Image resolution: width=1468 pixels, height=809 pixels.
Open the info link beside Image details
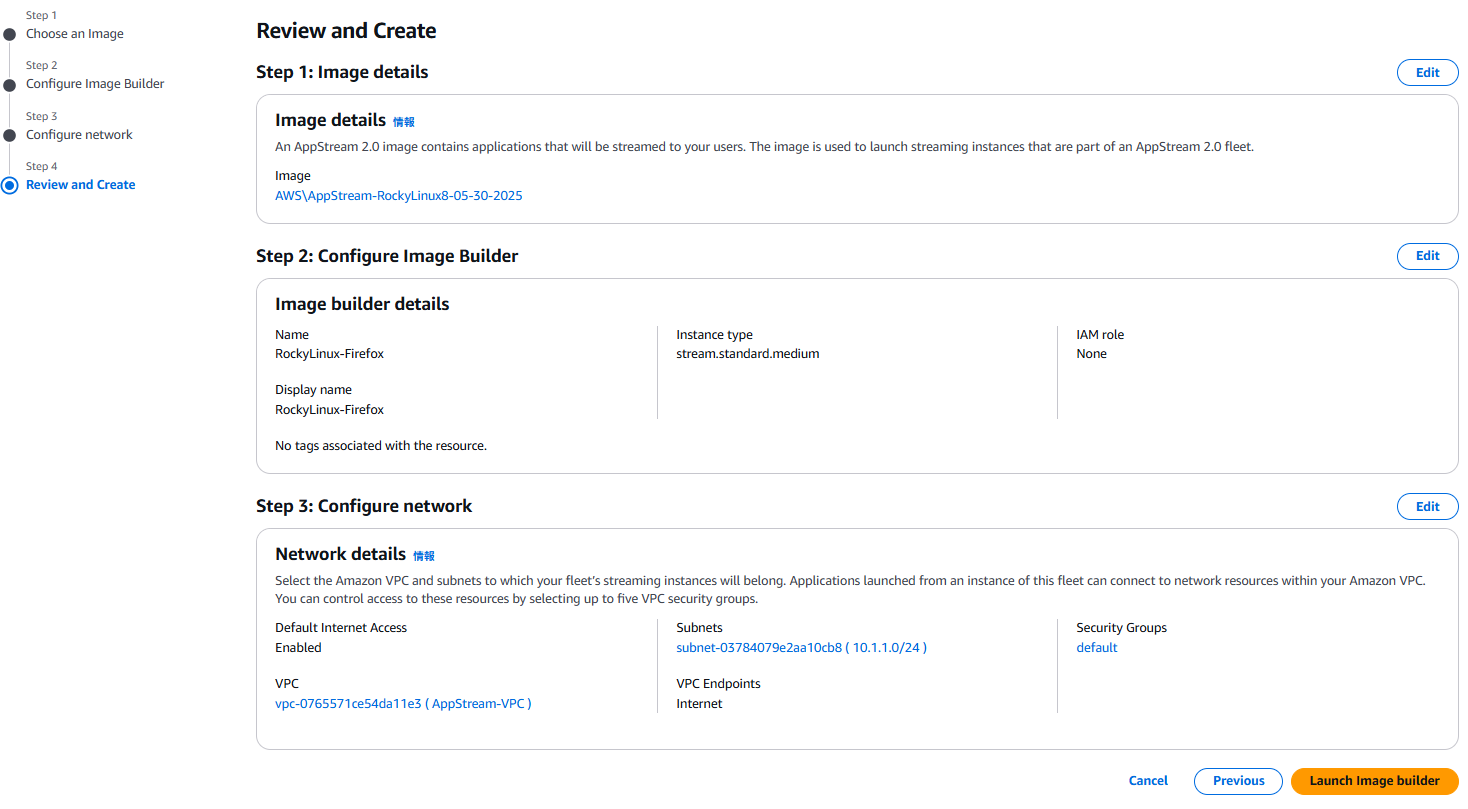pos(403,122)
